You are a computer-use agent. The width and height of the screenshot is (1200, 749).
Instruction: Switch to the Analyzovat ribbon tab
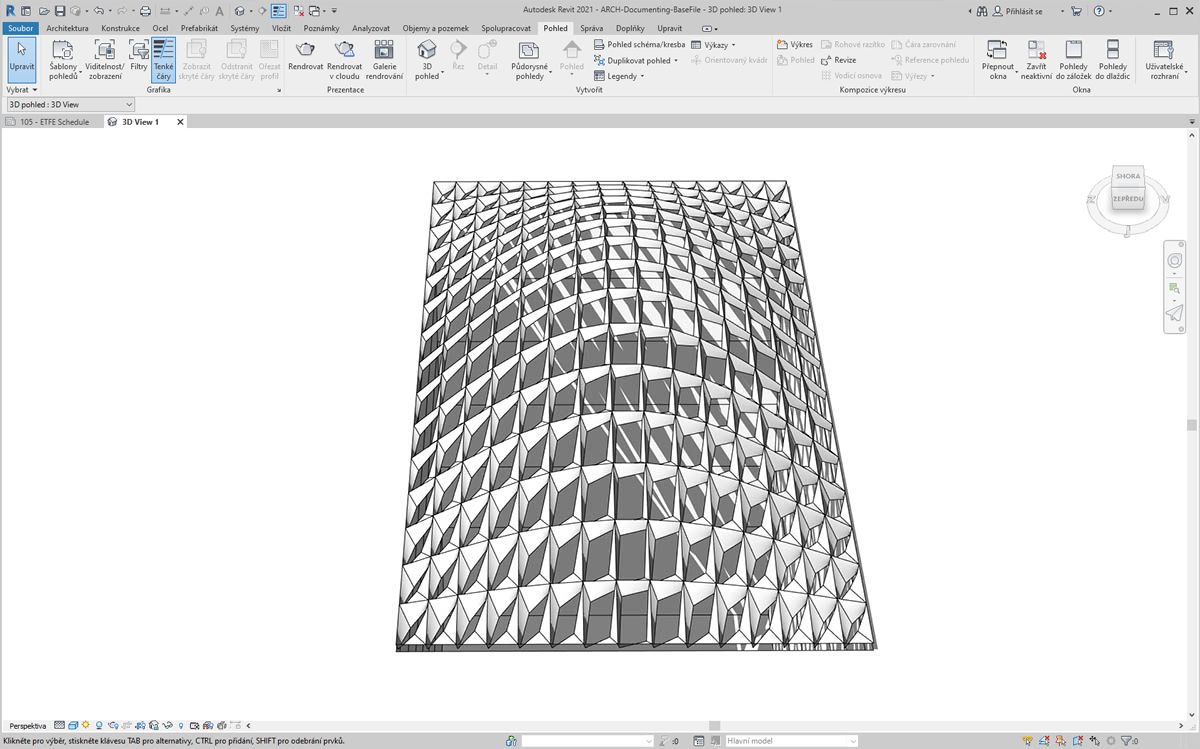click(x=371, y=28)
